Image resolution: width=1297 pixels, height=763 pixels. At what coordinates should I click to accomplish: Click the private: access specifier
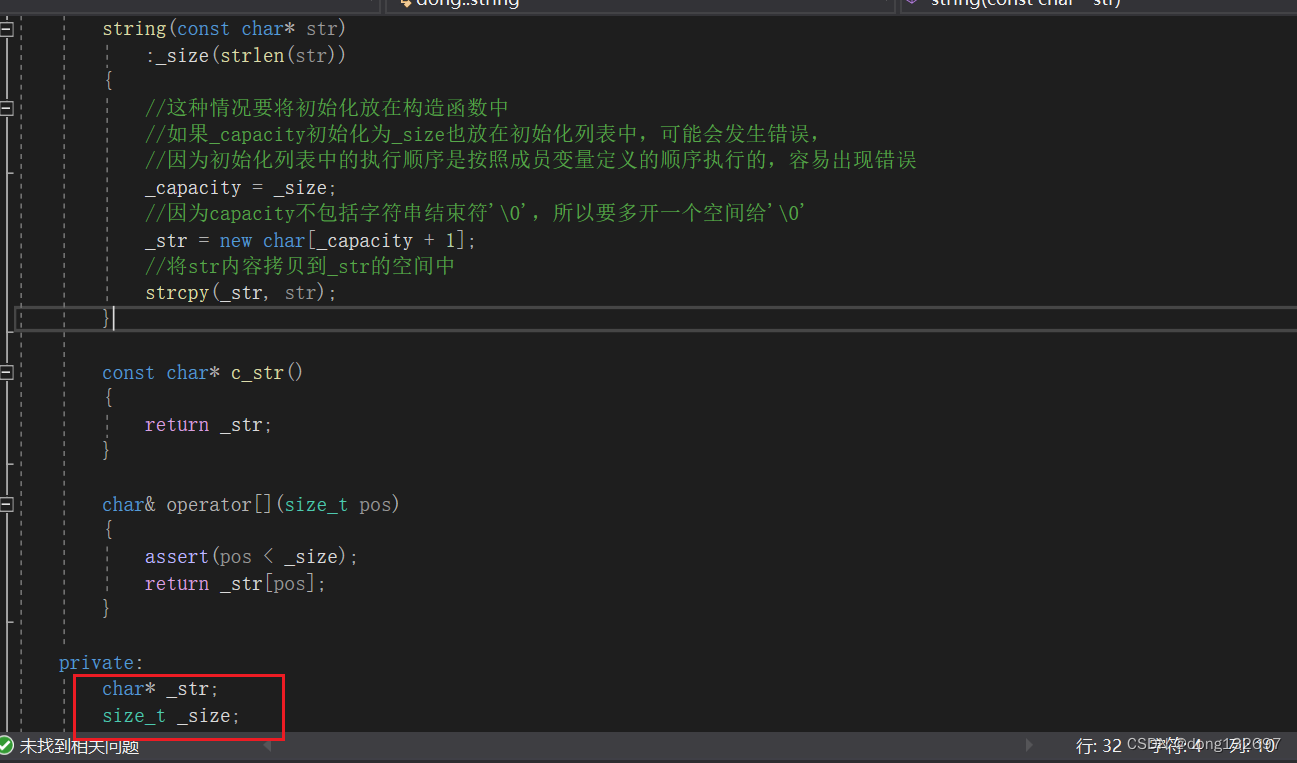[101, 663]
